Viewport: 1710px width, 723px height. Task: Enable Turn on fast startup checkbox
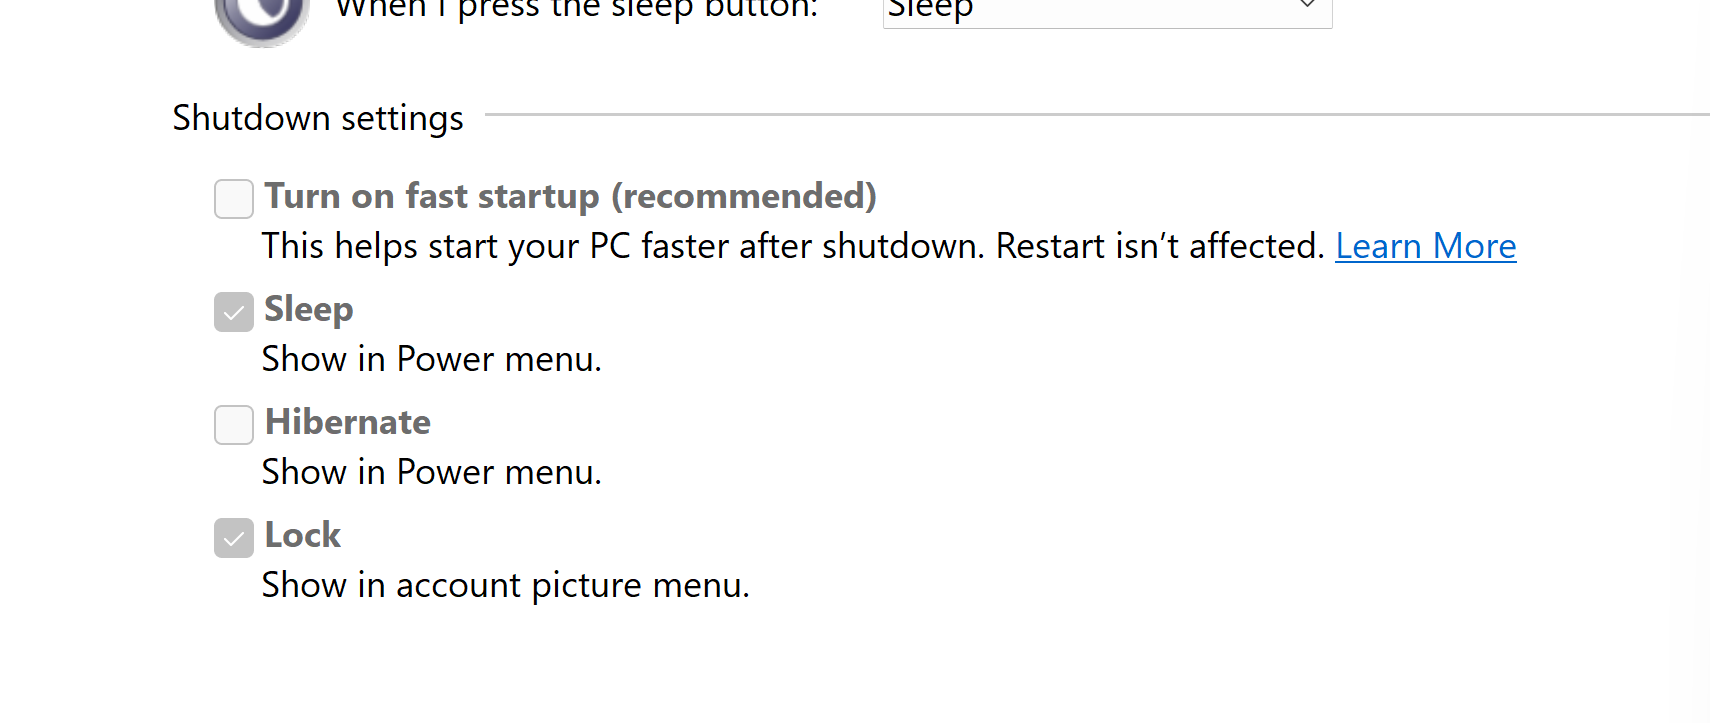pos(234,199)
